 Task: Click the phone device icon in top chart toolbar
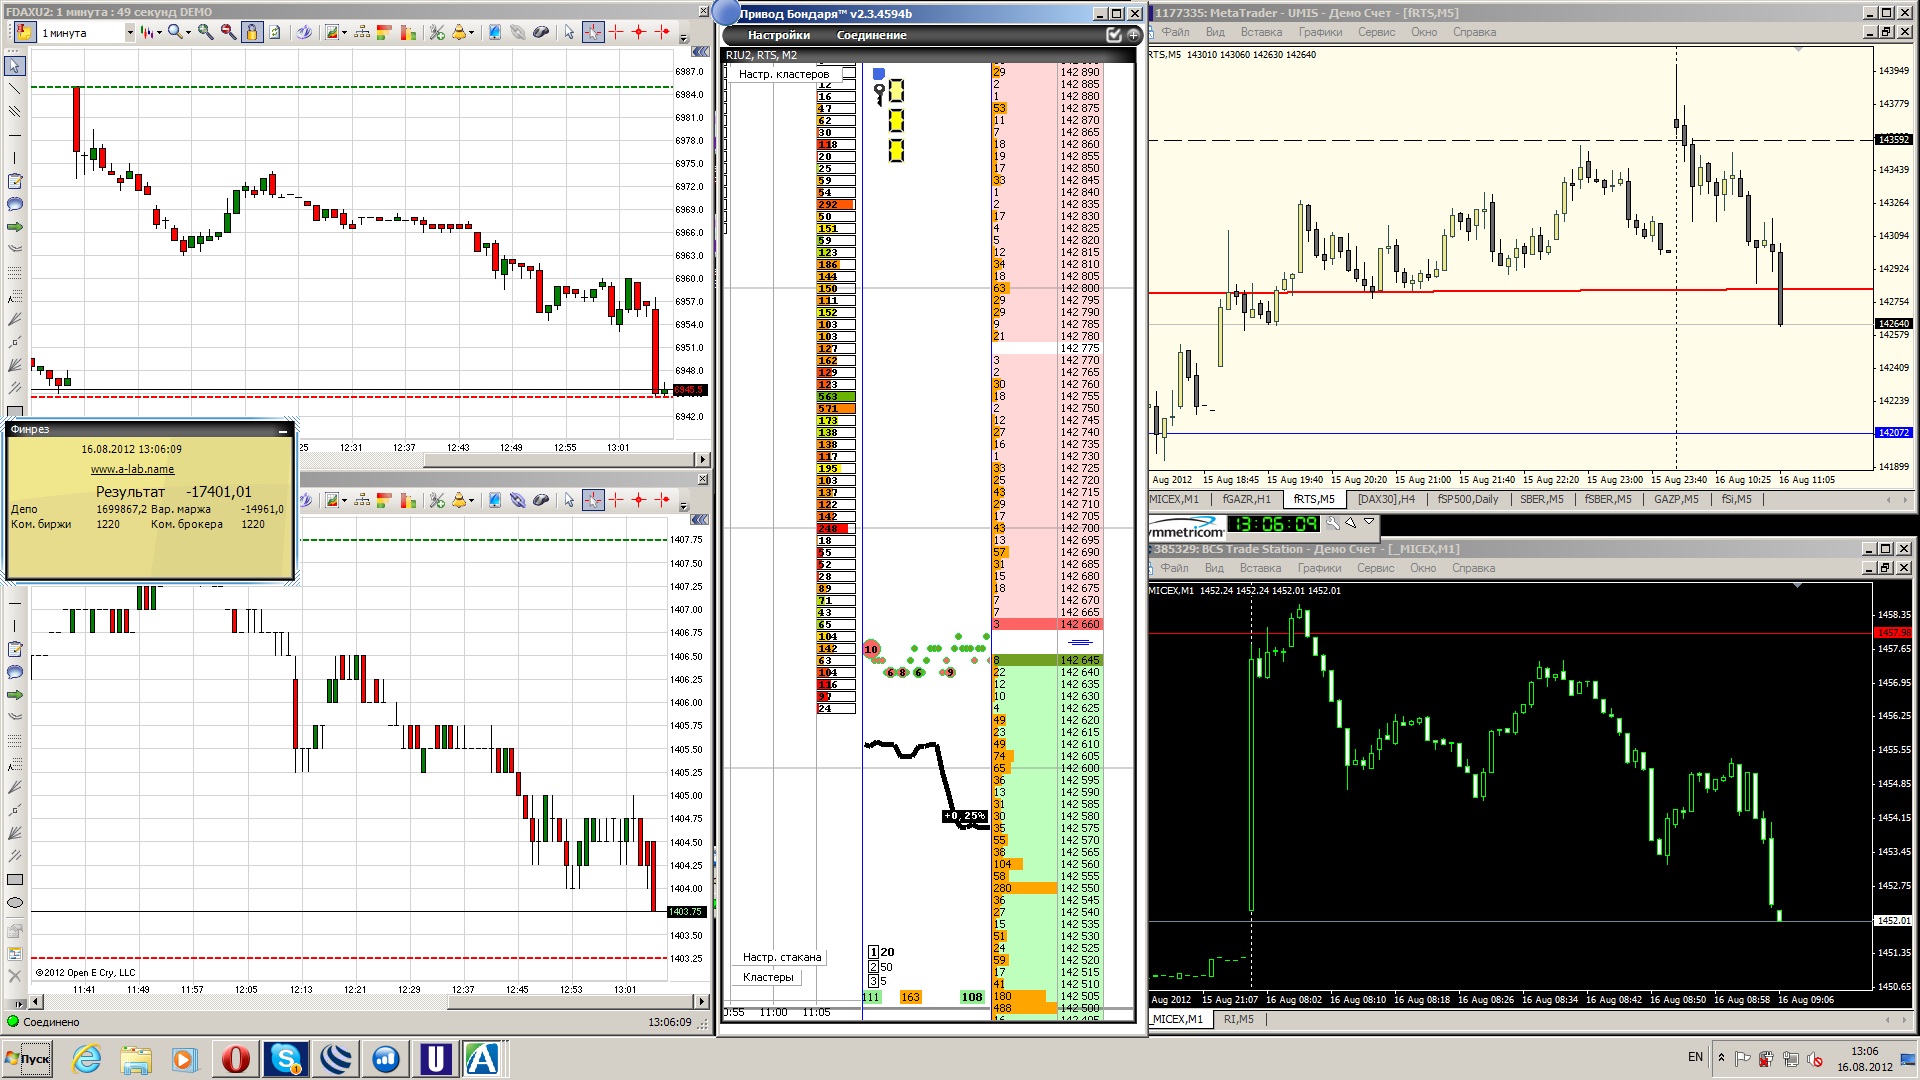[494, 33]
